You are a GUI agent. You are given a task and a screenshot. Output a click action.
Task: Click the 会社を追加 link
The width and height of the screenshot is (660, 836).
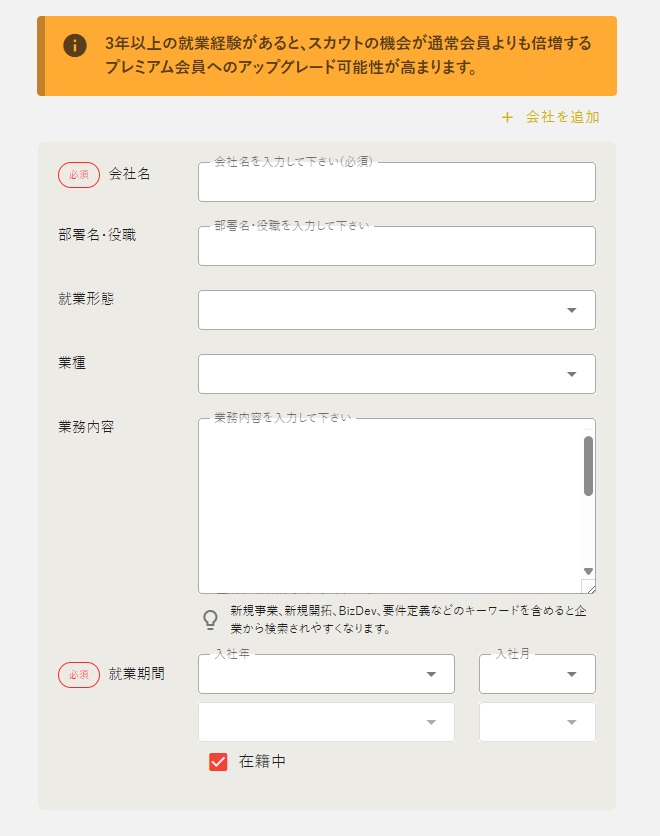pos(562,117)
